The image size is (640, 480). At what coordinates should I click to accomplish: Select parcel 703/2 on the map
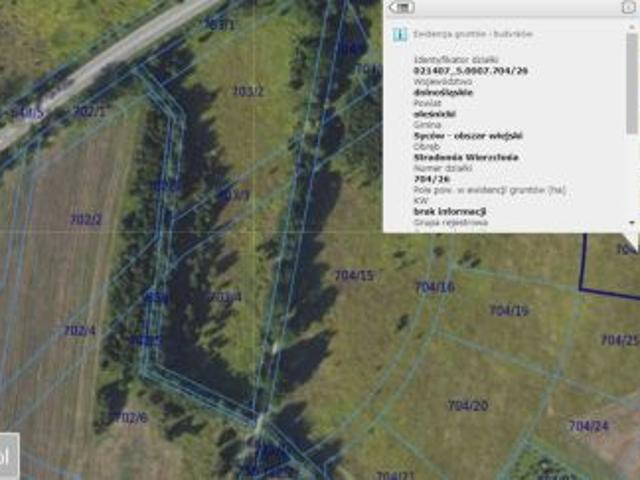coord(247,92)
